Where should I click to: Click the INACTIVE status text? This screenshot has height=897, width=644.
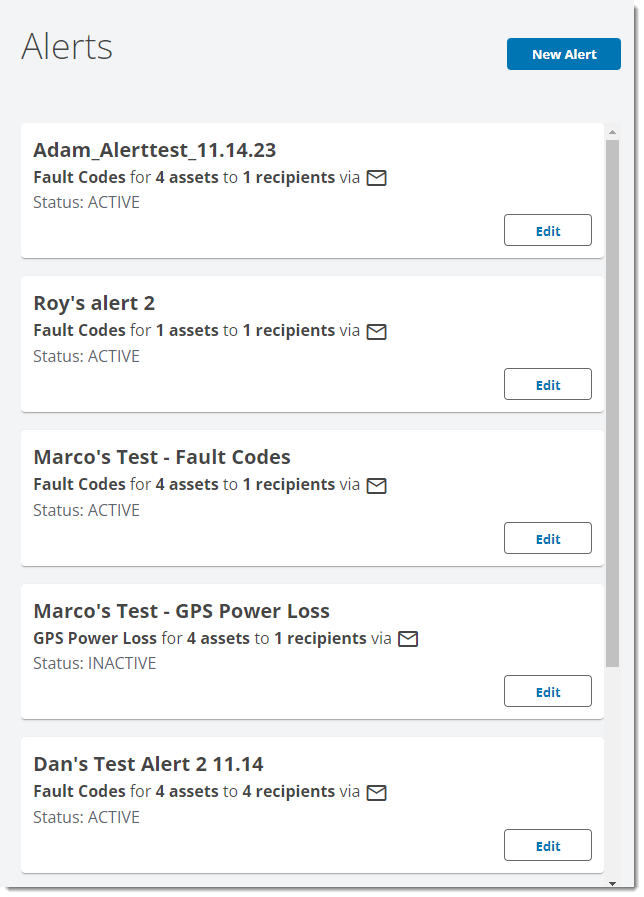pos(122,664)
